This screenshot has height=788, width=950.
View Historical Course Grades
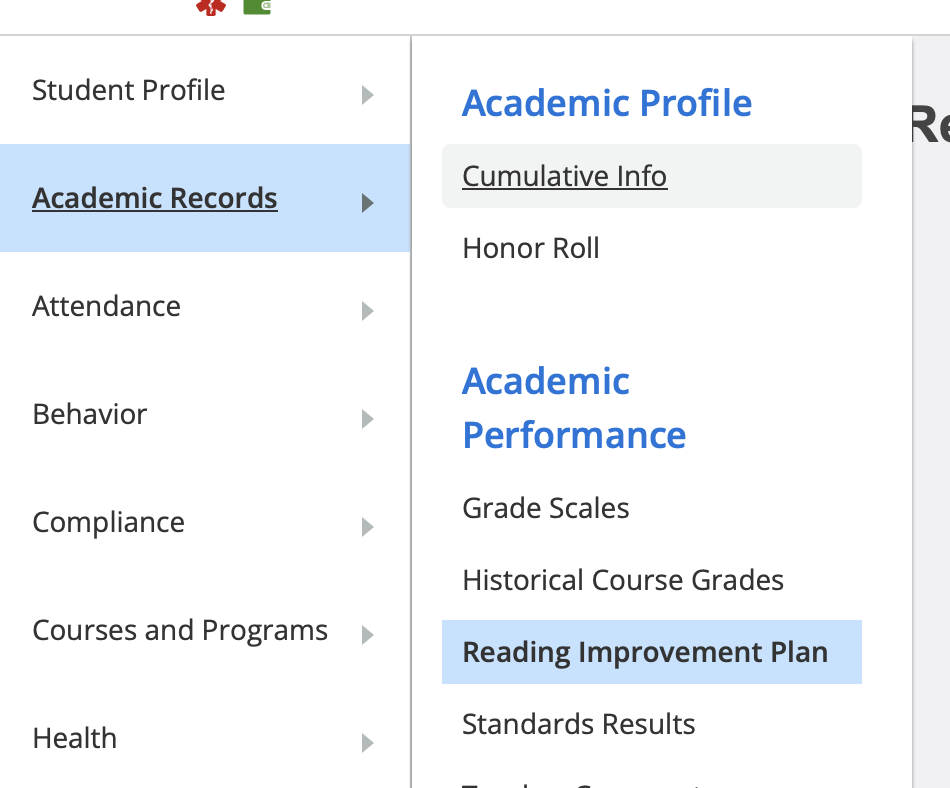tap(622, 580)
